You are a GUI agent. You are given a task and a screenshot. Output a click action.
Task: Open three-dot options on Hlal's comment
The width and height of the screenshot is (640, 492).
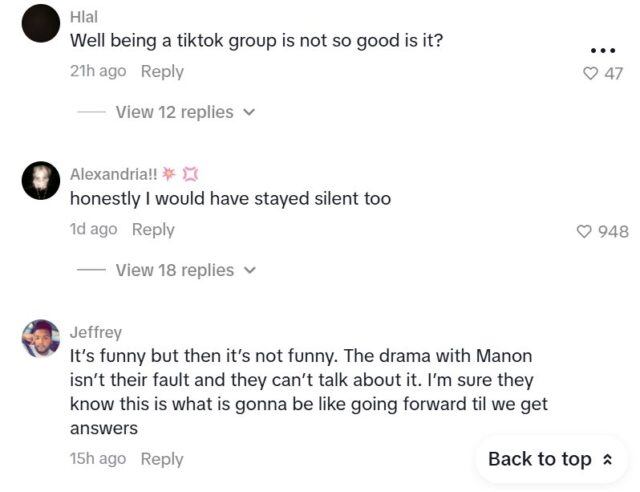(600, 50)
